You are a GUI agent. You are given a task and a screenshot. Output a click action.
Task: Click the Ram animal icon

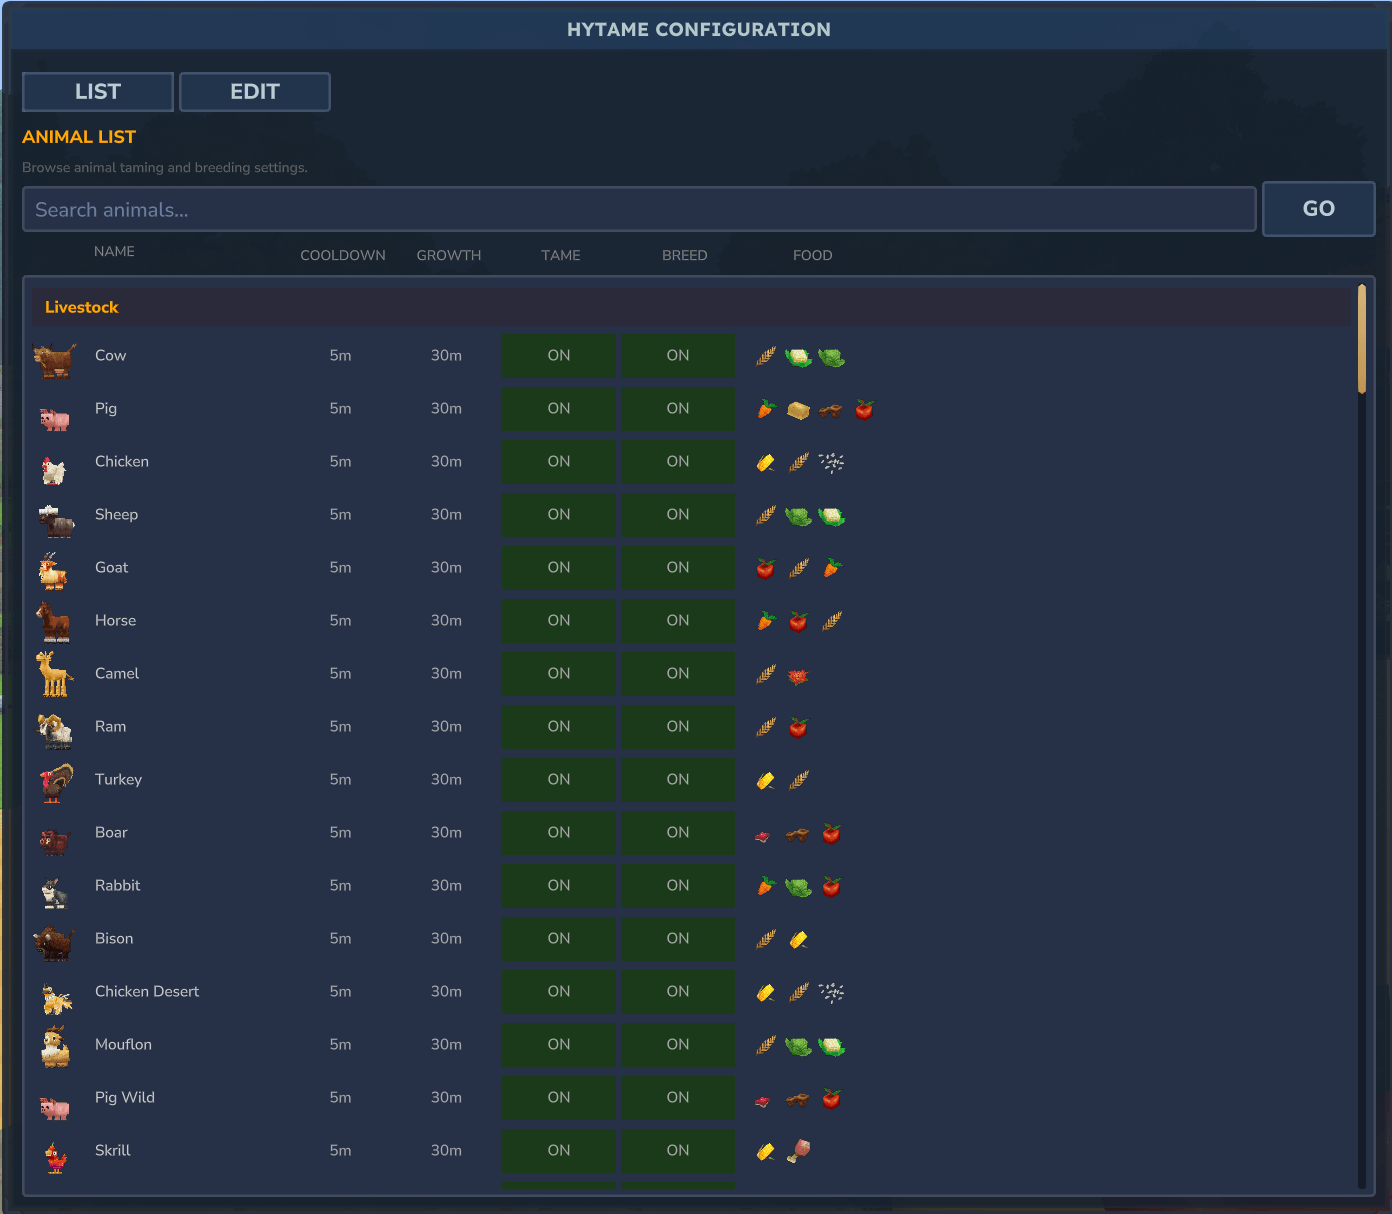click(x=55, y=730)
